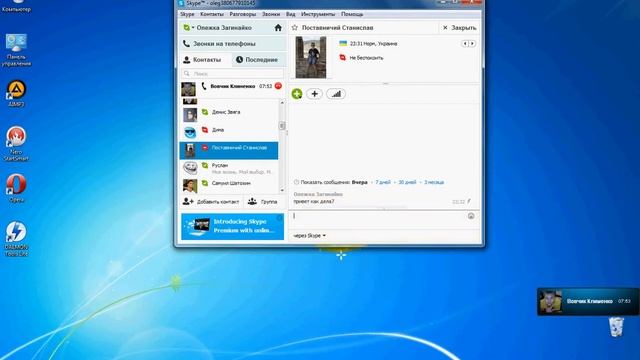Open the Recycle Bin desktop icon
640x360 pixels.
tap(616, 327)
